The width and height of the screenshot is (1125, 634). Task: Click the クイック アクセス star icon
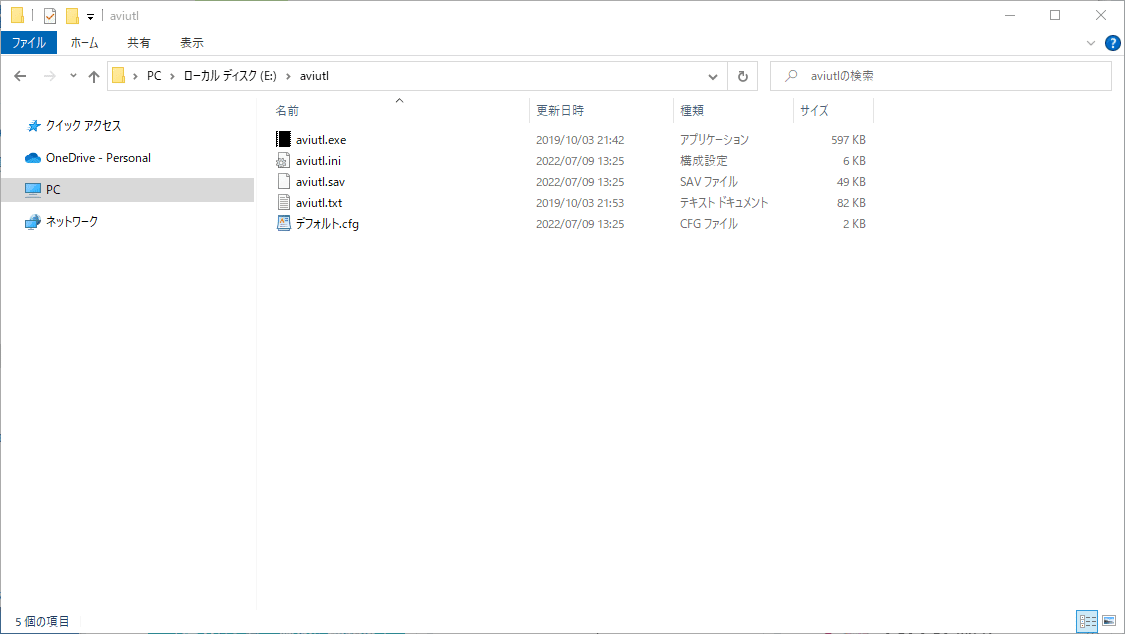[x=33, y=126]
